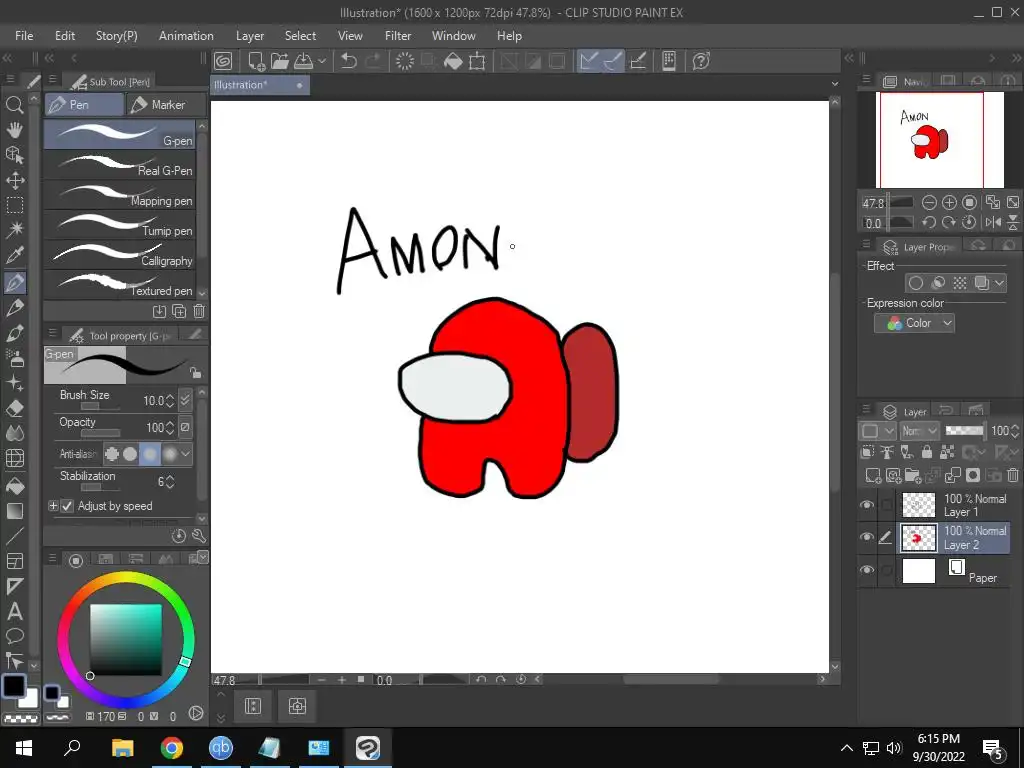Open the Save dropdown arrow
The image size is (1024, 768).
pyautogui.click(x=322, y=61)
